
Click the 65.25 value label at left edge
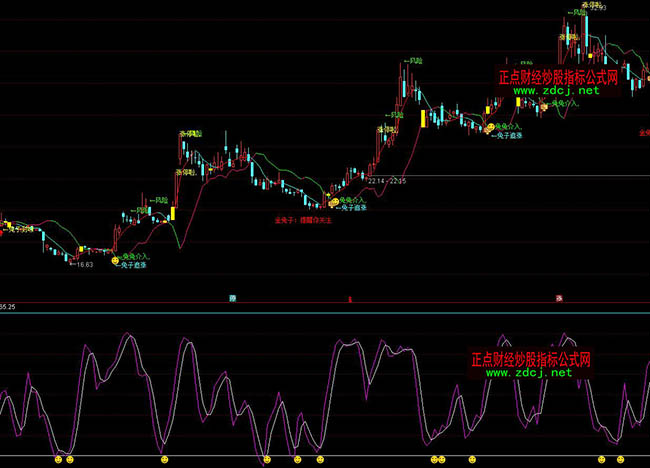click(8, 306)
